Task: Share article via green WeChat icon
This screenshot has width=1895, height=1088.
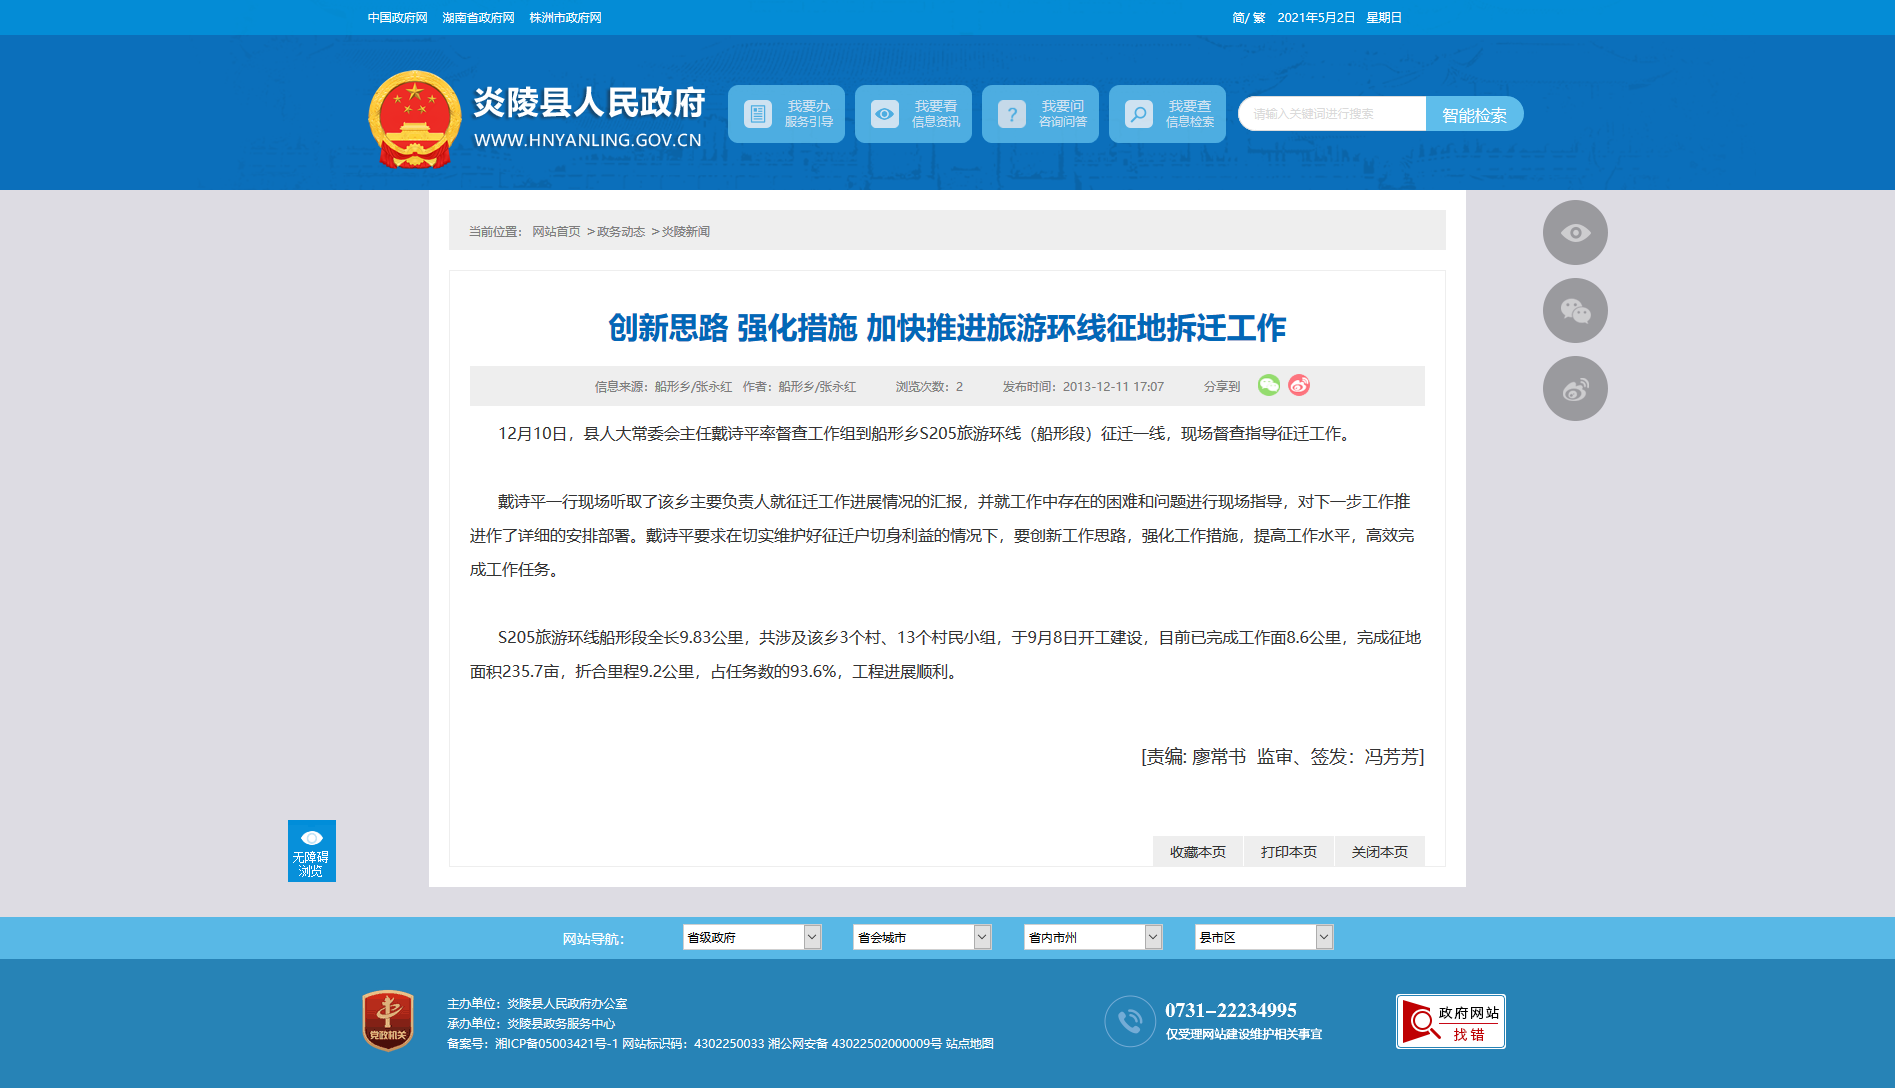Action: [x=1268, y=385]
